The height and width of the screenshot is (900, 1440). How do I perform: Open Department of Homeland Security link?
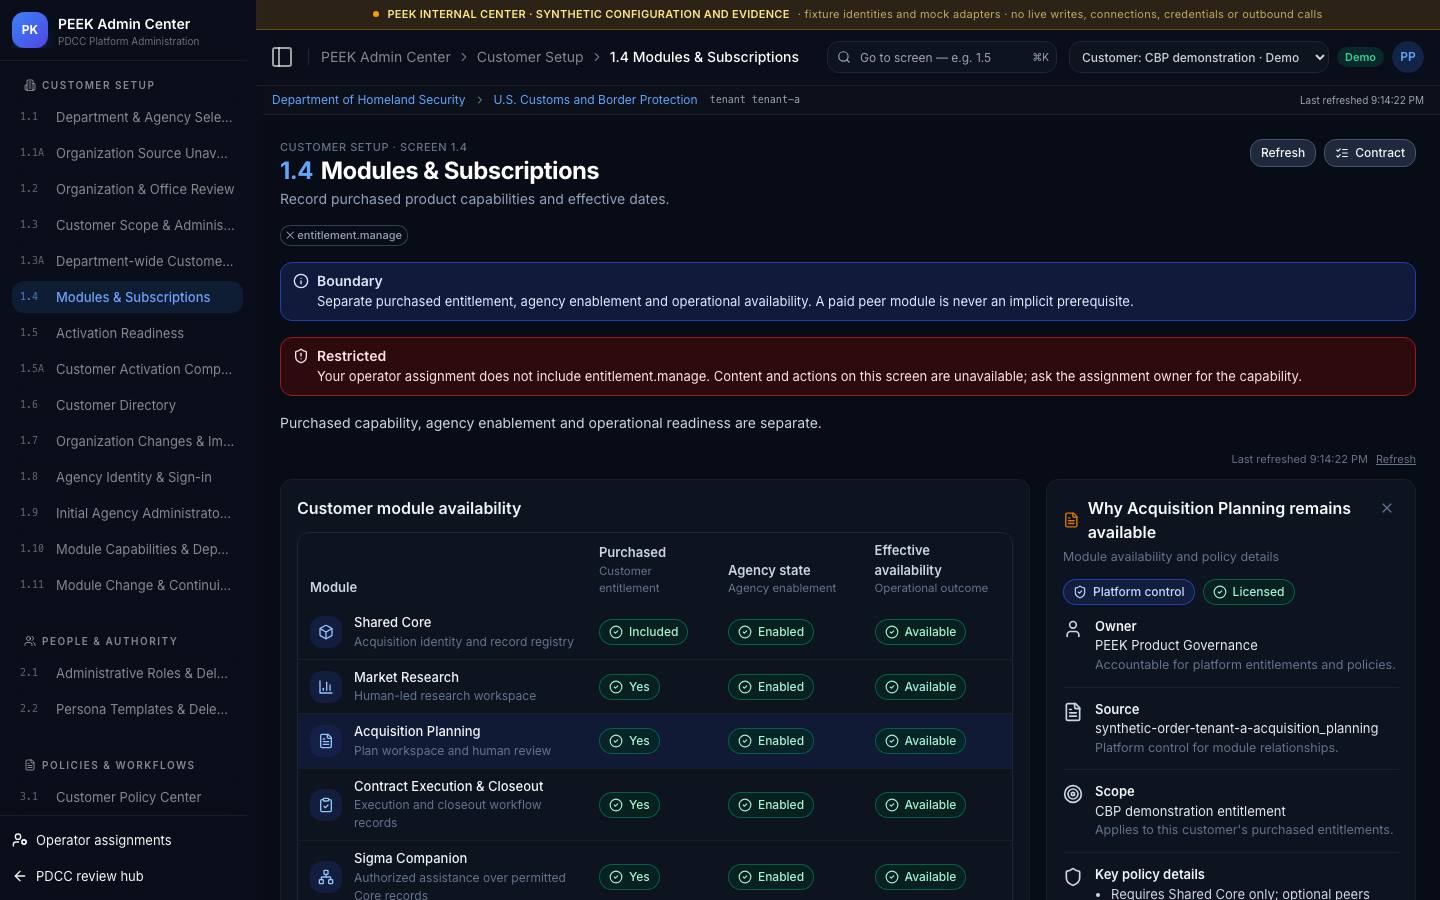pyautogui.click(x=368, y=100)
